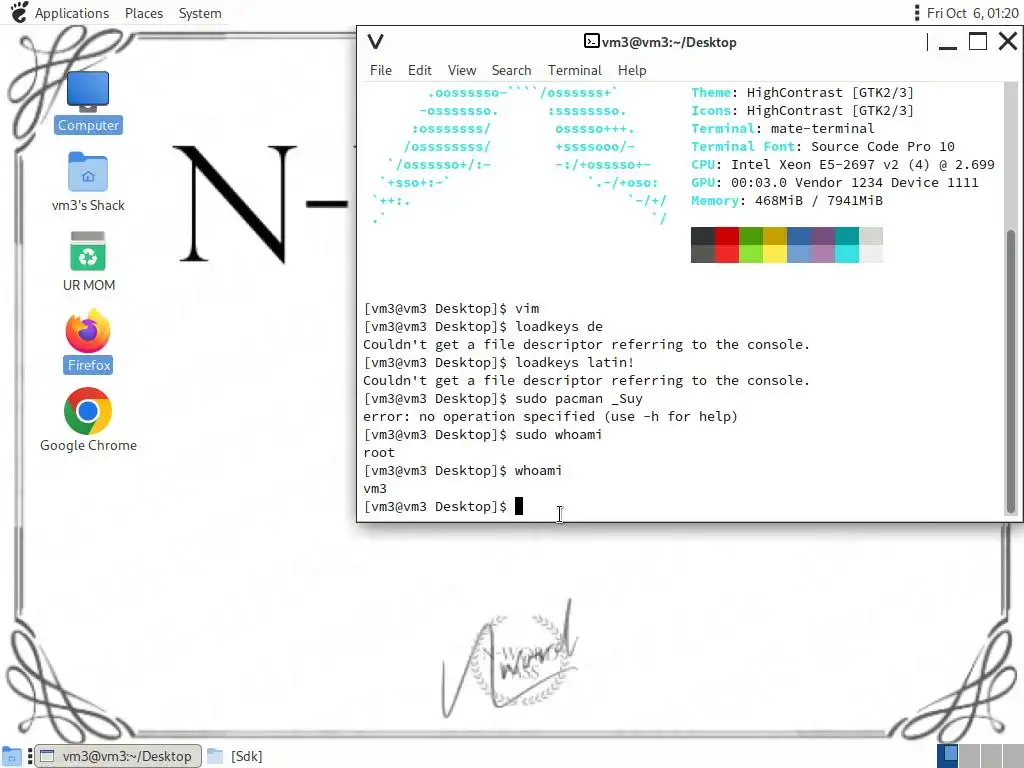The image size is (1024, 768).
Task: Click the 'loadkeys latin!' command line
Action: [x=499, y=362]
